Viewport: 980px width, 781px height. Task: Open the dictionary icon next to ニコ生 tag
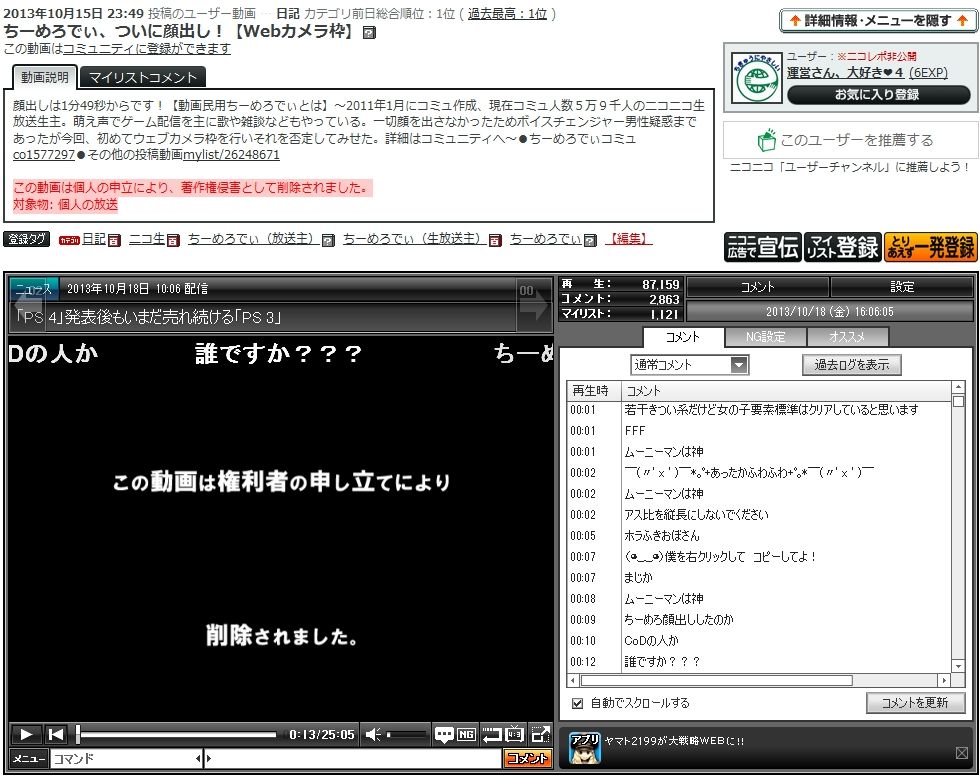pyautogui.click(x=173, y=240)
